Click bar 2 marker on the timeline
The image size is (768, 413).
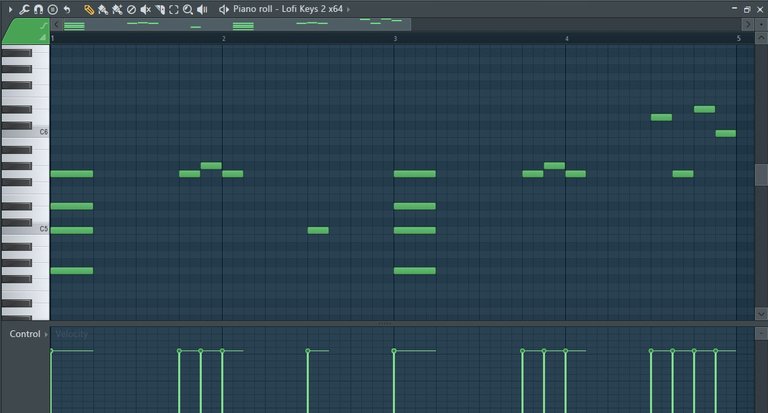(224, 38)
